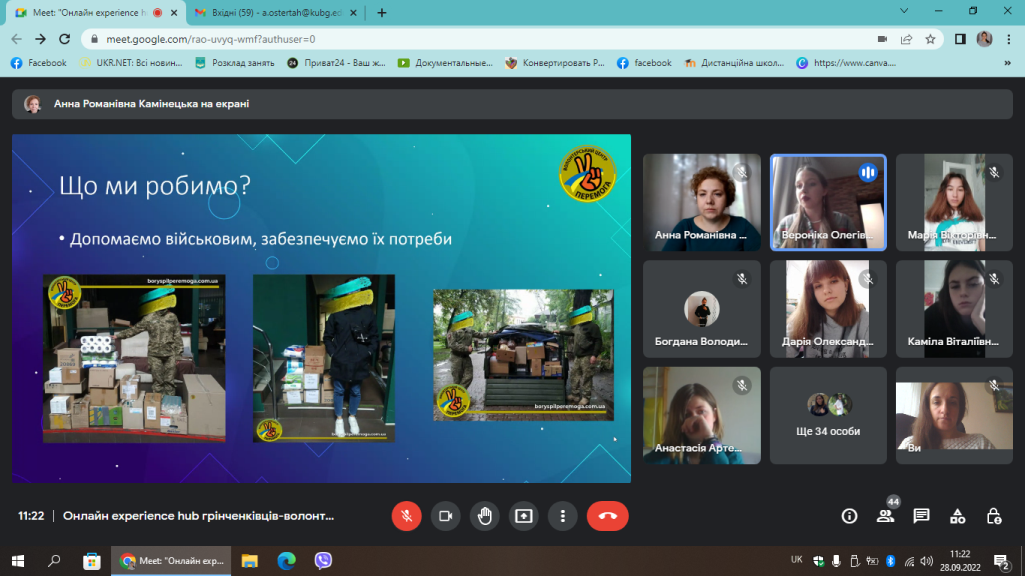
Task: Open system volume control in tray
Action: click(926, 561)
